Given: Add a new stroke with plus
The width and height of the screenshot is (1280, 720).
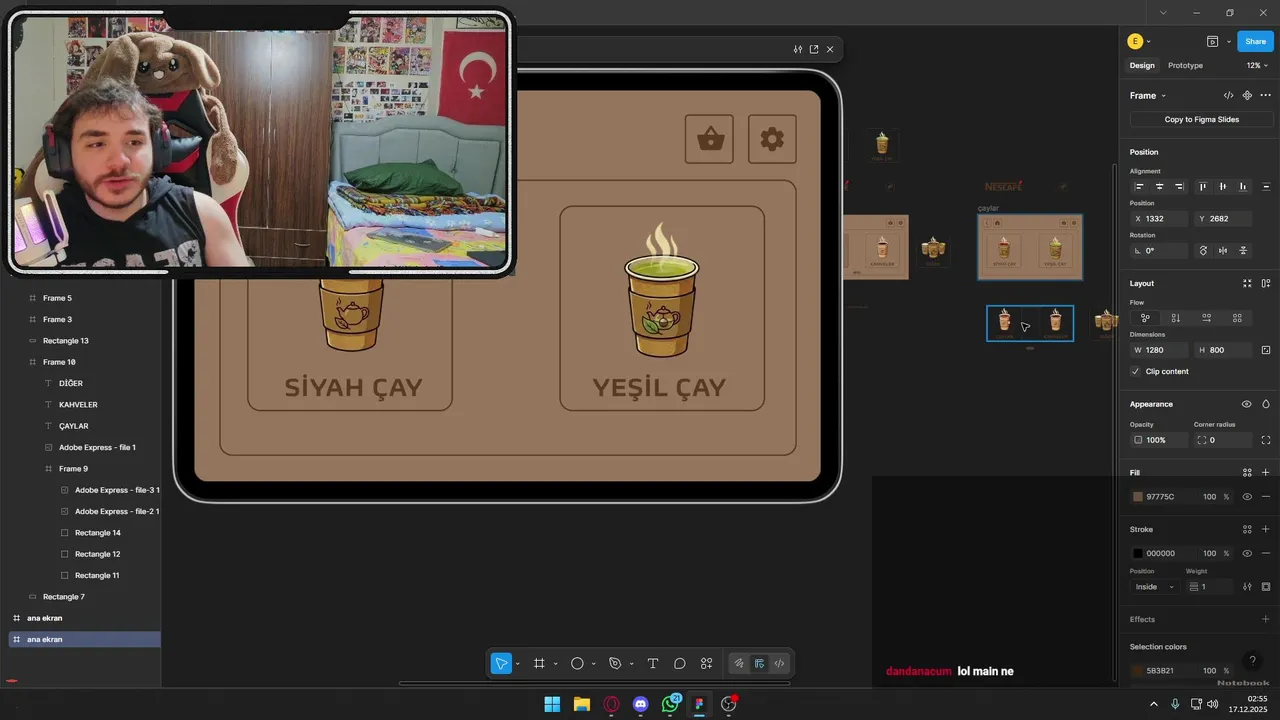Looking at the screenshot, I should pyautogui.click(x=1266, y=530).
